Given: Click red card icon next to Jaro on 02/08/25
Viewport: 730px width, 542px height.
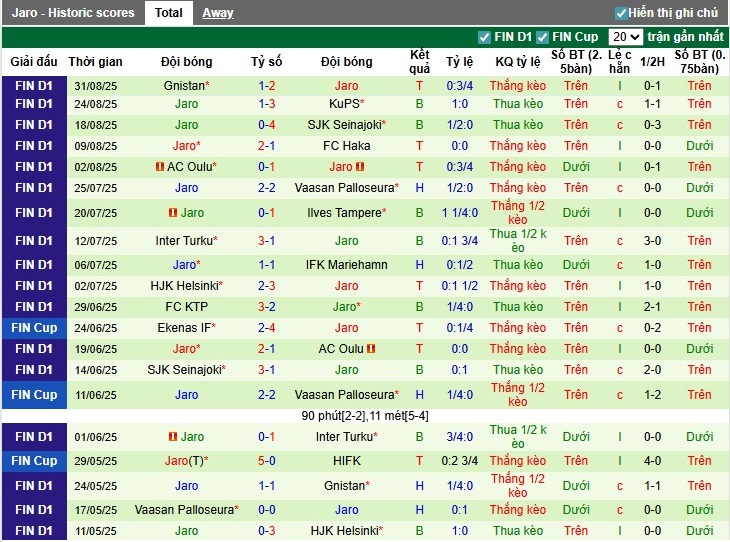Looking at the screenshot, I should pos(360,167).
